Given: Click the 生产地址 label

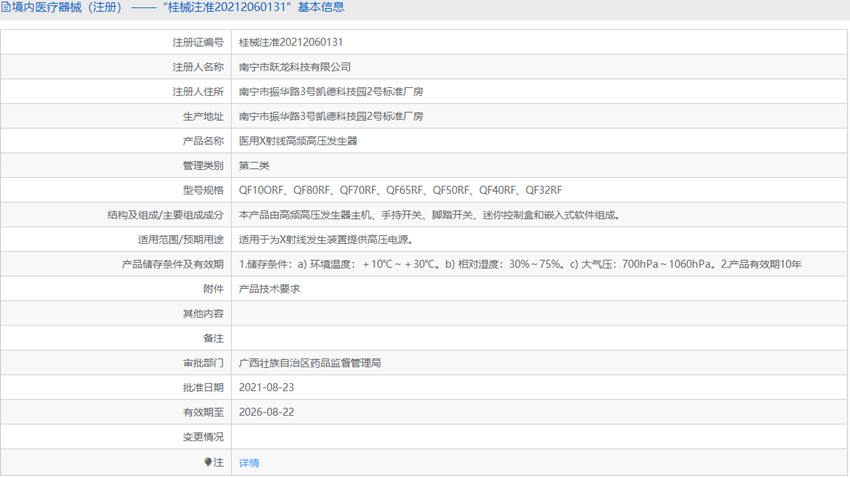Looking at the screenshot, I should [x=203, y=117].
